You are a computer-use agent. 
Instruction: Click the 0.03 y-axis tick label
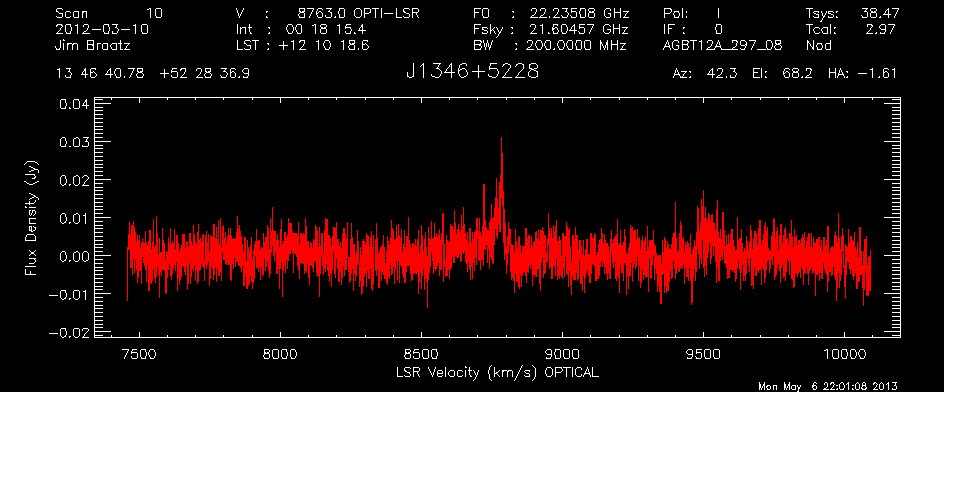74,142
